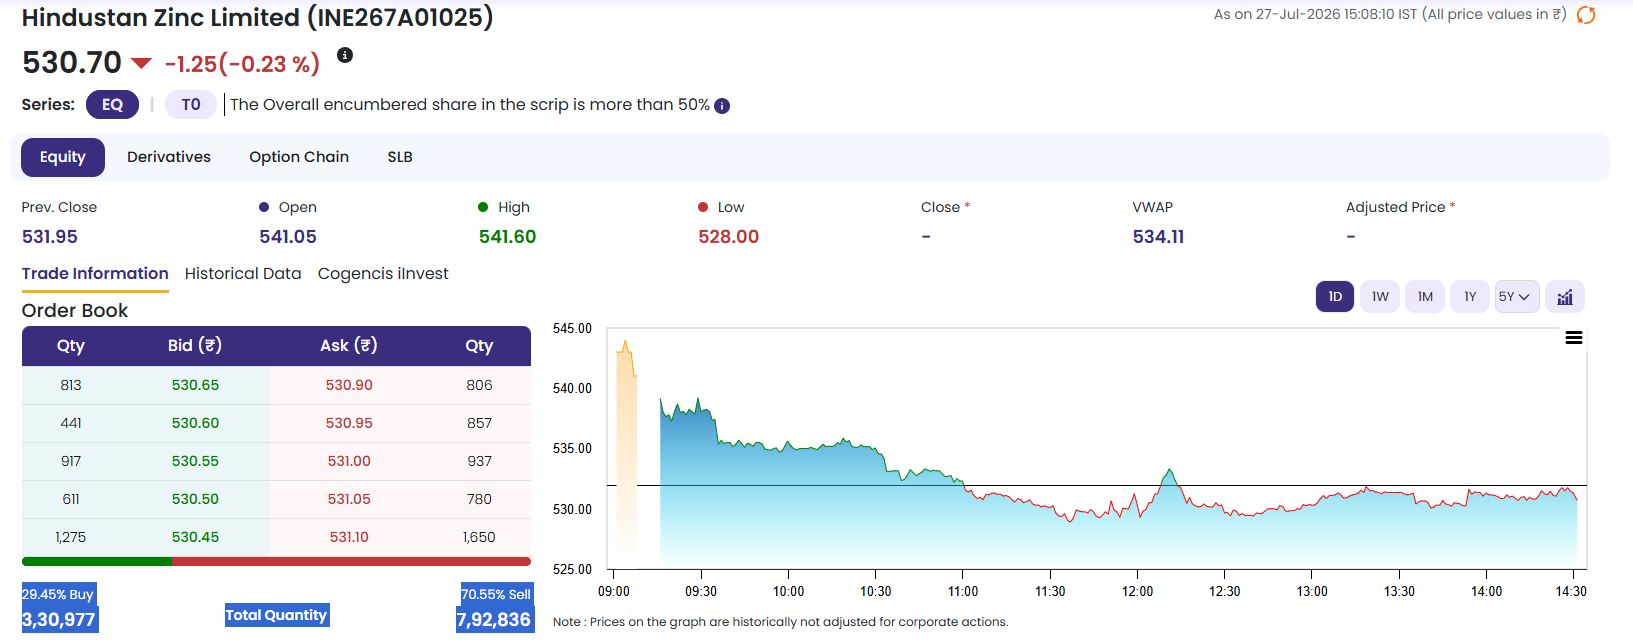This screenshot has width=1633, height=643.
Task: Click Prev. Close value 531.95
Action: pos(50,237)
